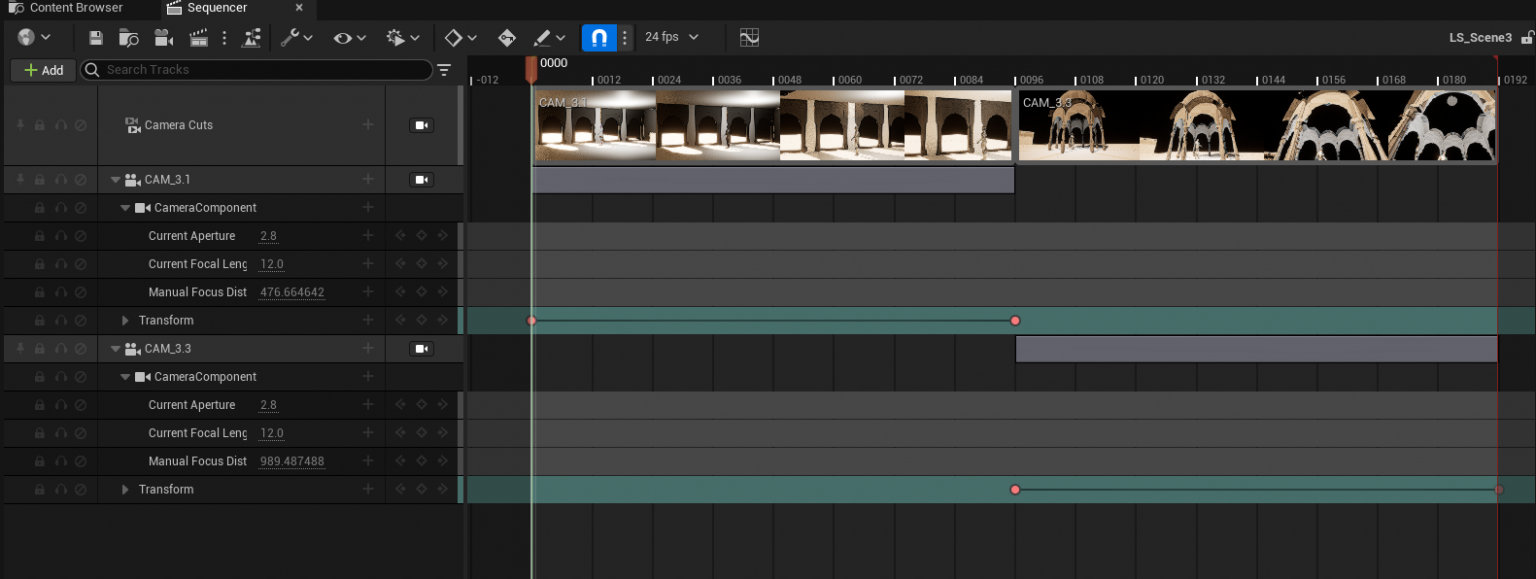Select the Save sequence icon

click(x=96, y=37)
